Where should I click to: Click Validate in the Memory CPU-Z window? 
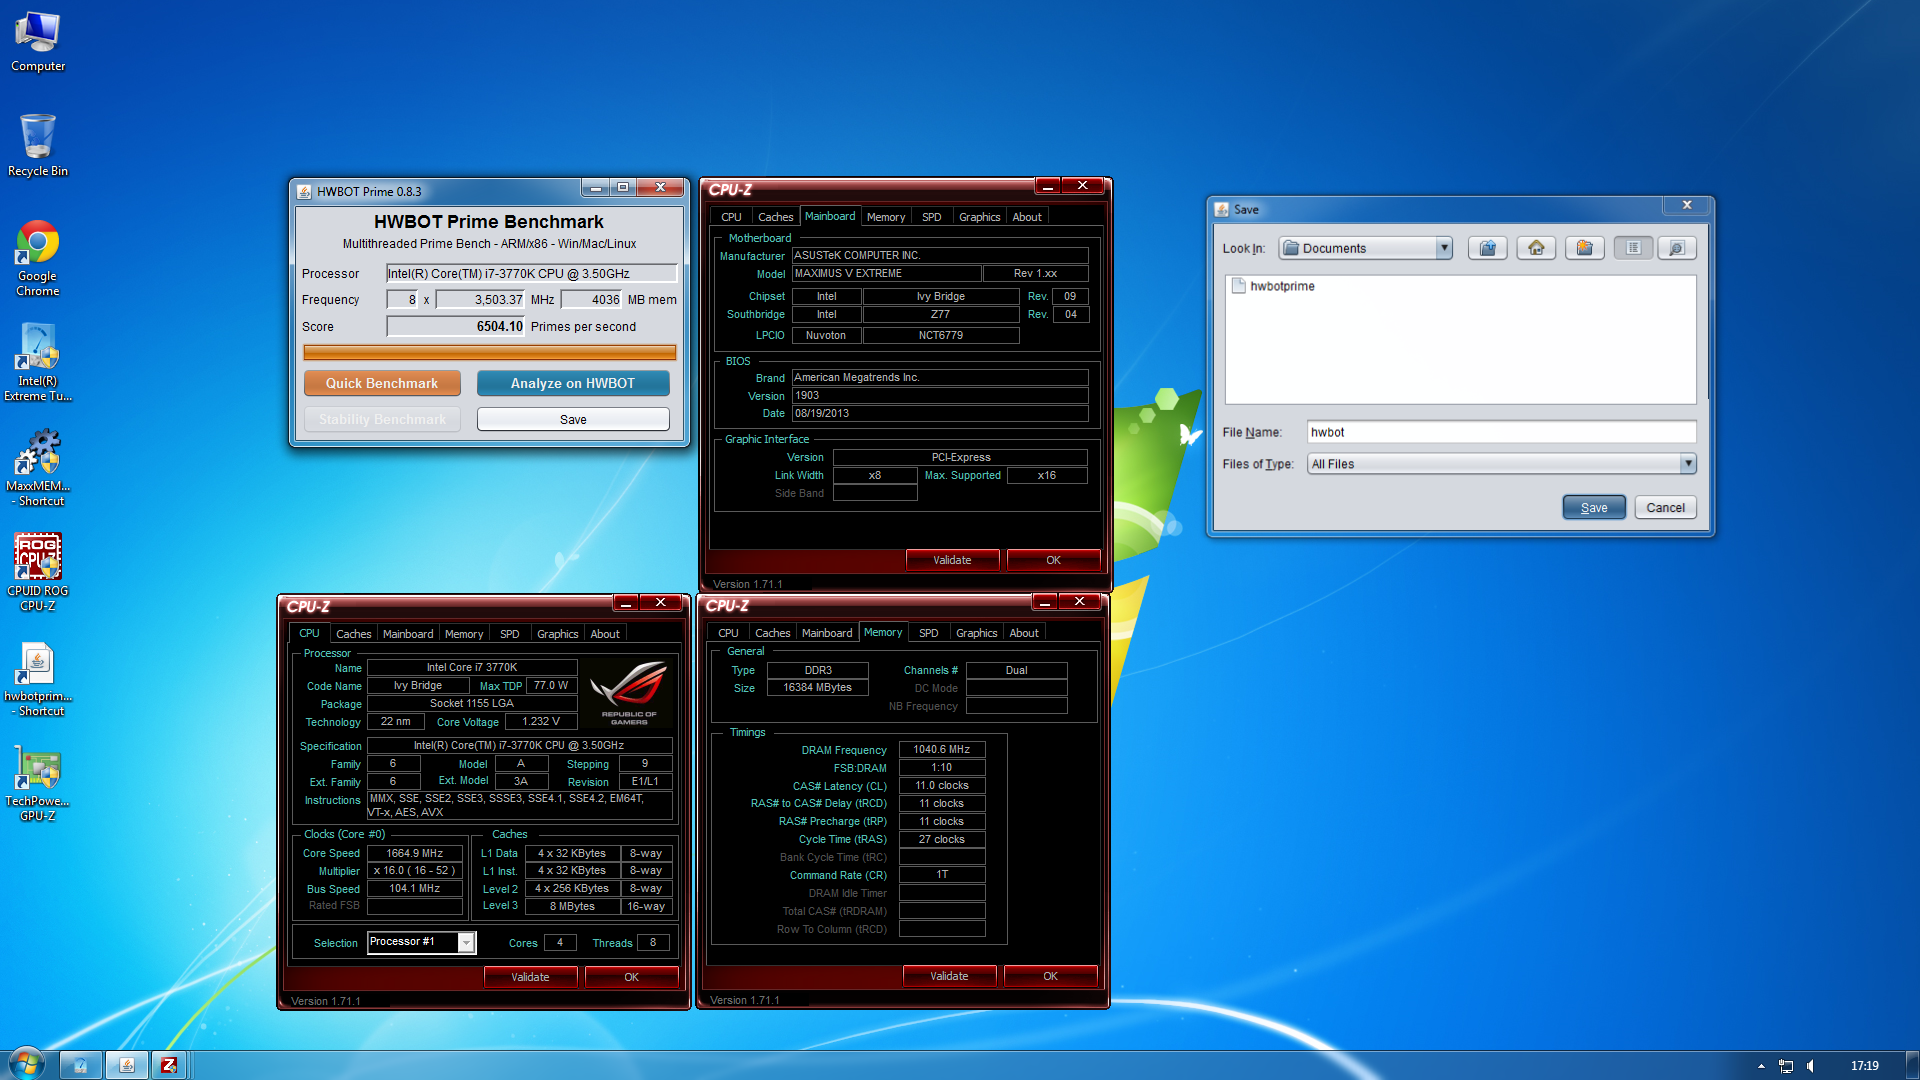949,976
